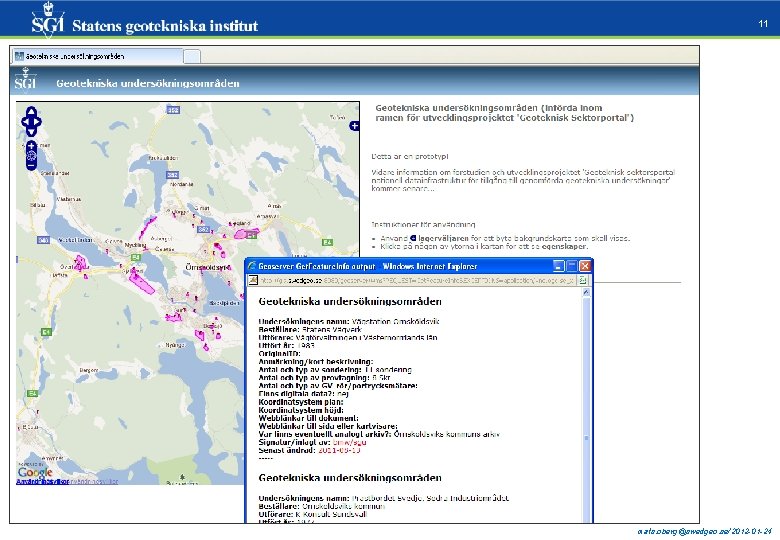Screen dimensions: 780x540
Task: Maximize the Geoserver GetFeatureInfo popup window
Action: coord(572,266)
